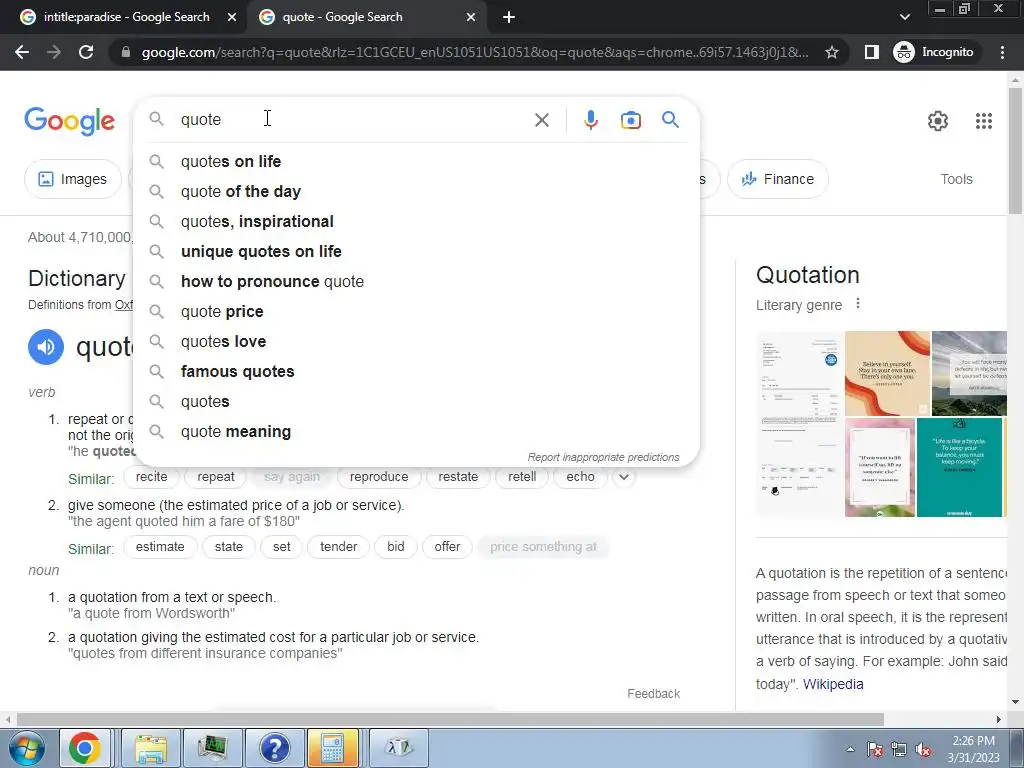Select suggestion 'quotes on life'

(x=416, y=161)
